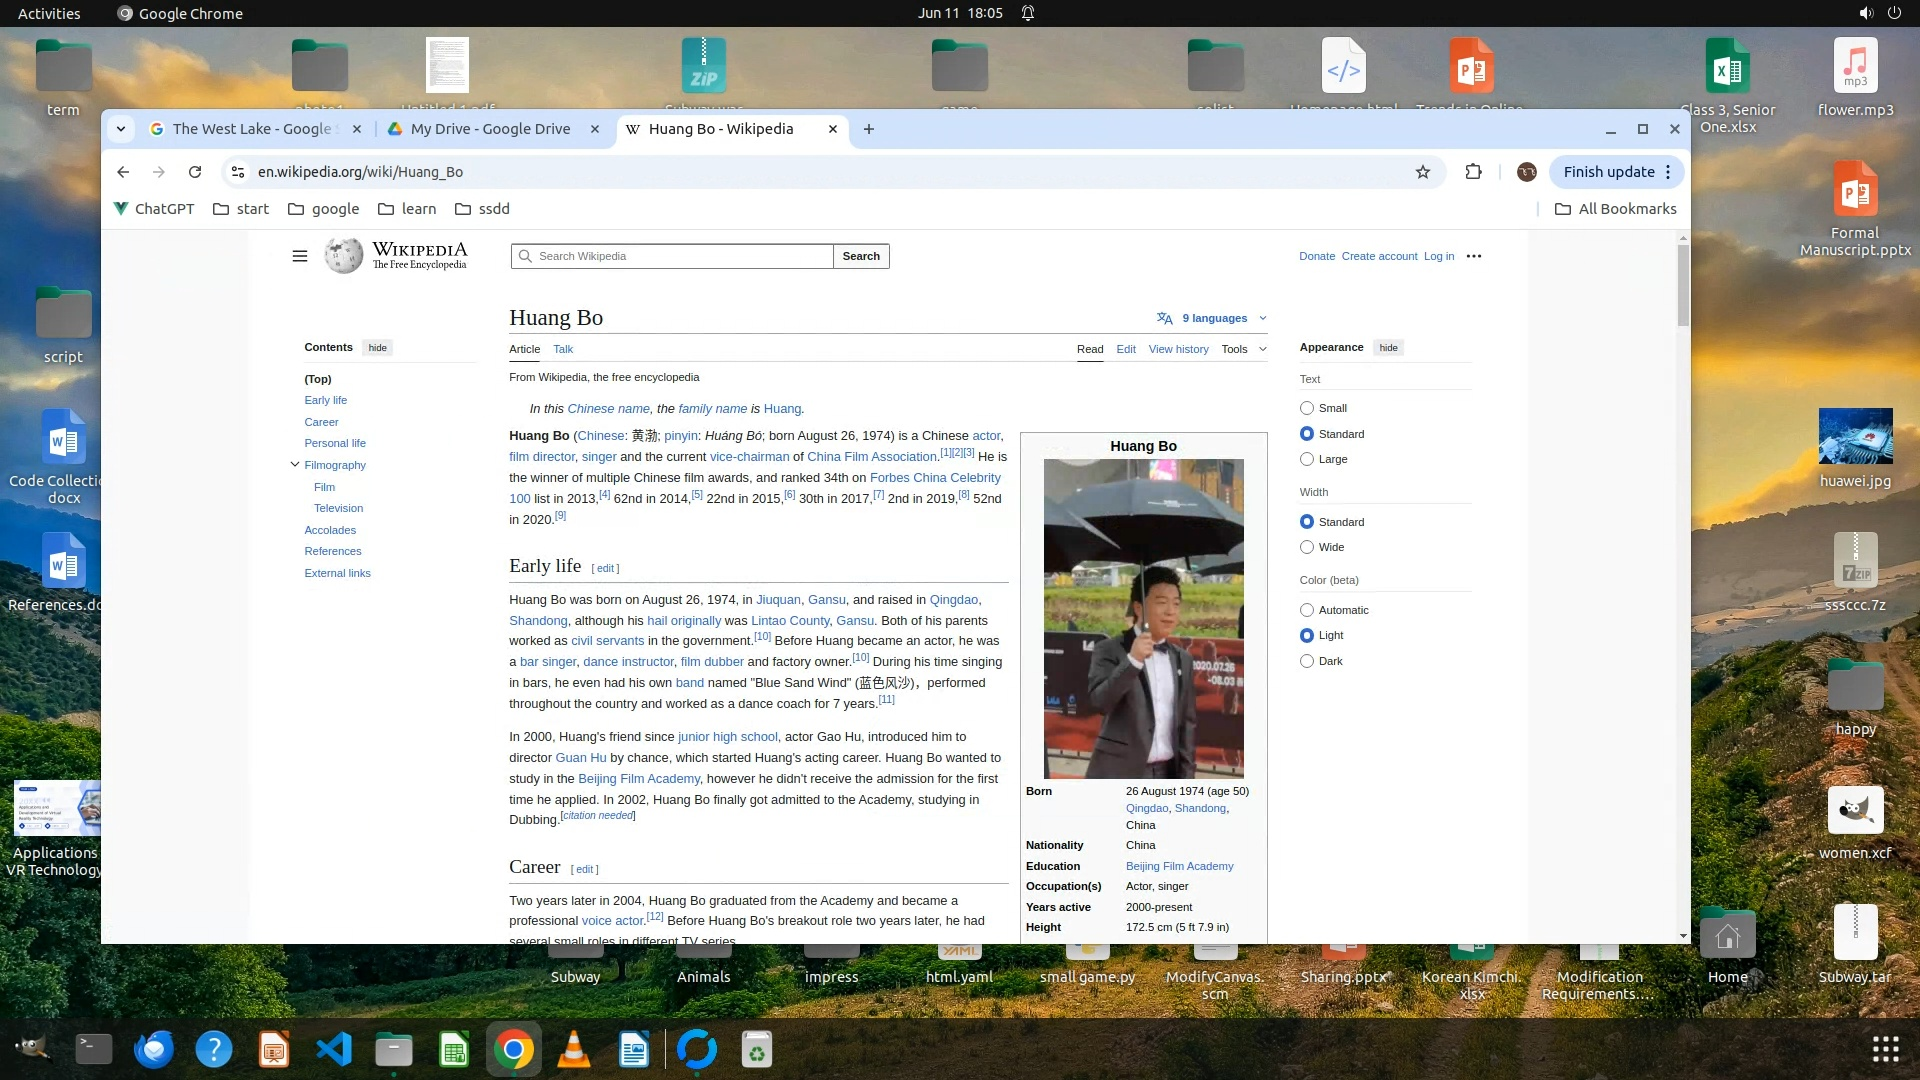The height and width of the screenshot is (1080, 1920).
Task: Click the site information icon in address bar
Action: coord(238,172)
